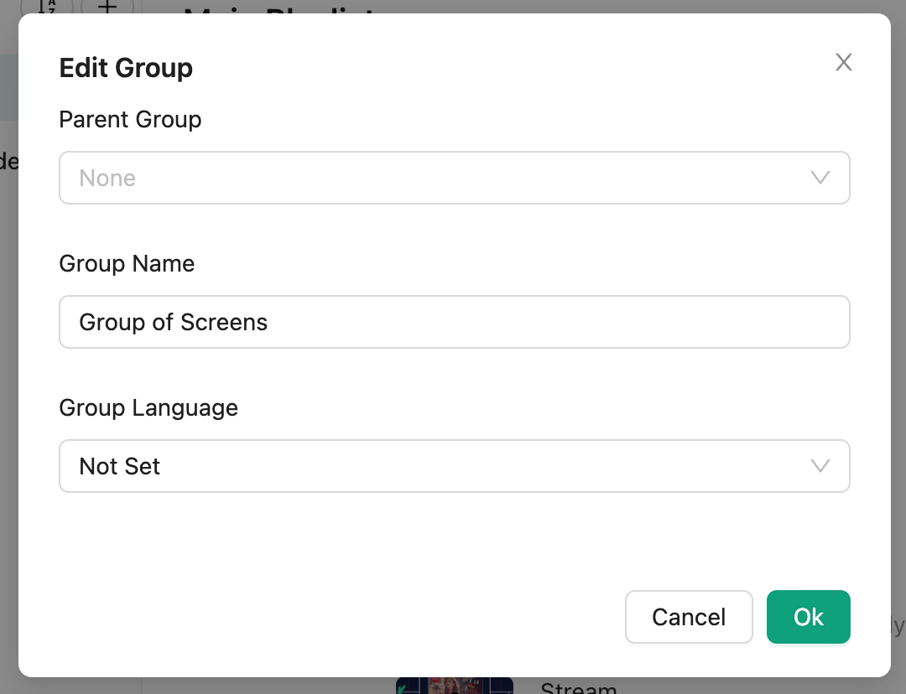Viewport: 906px width, 694px height.
Task: Click the Parent Group field label
Action: pyautogui.click(x=130, y=119)
